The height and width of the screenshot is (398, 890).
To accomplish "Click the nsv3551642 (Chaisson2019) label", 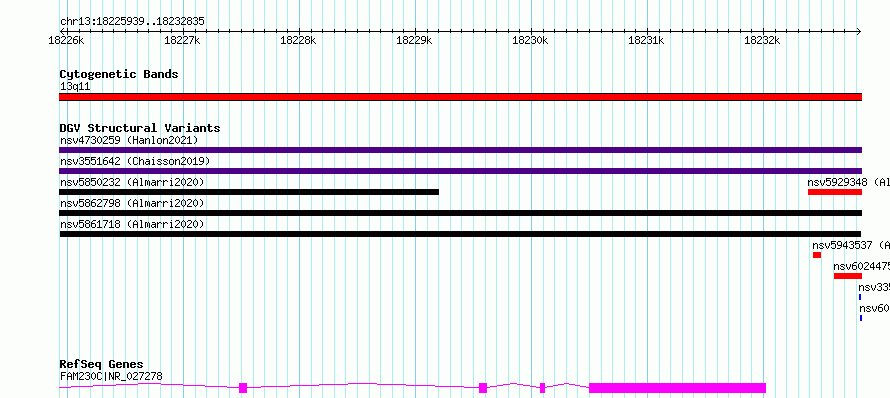I will [135, 161].
